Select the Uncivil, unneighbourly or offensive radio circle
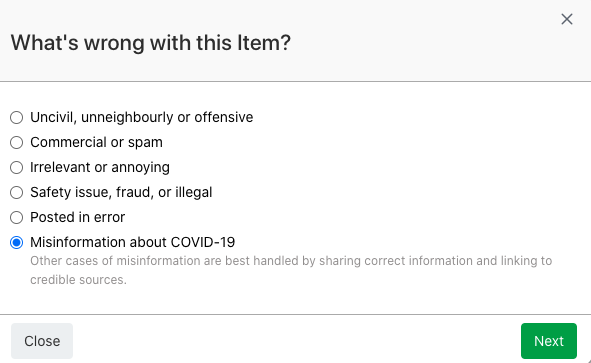 coord(17,117)
